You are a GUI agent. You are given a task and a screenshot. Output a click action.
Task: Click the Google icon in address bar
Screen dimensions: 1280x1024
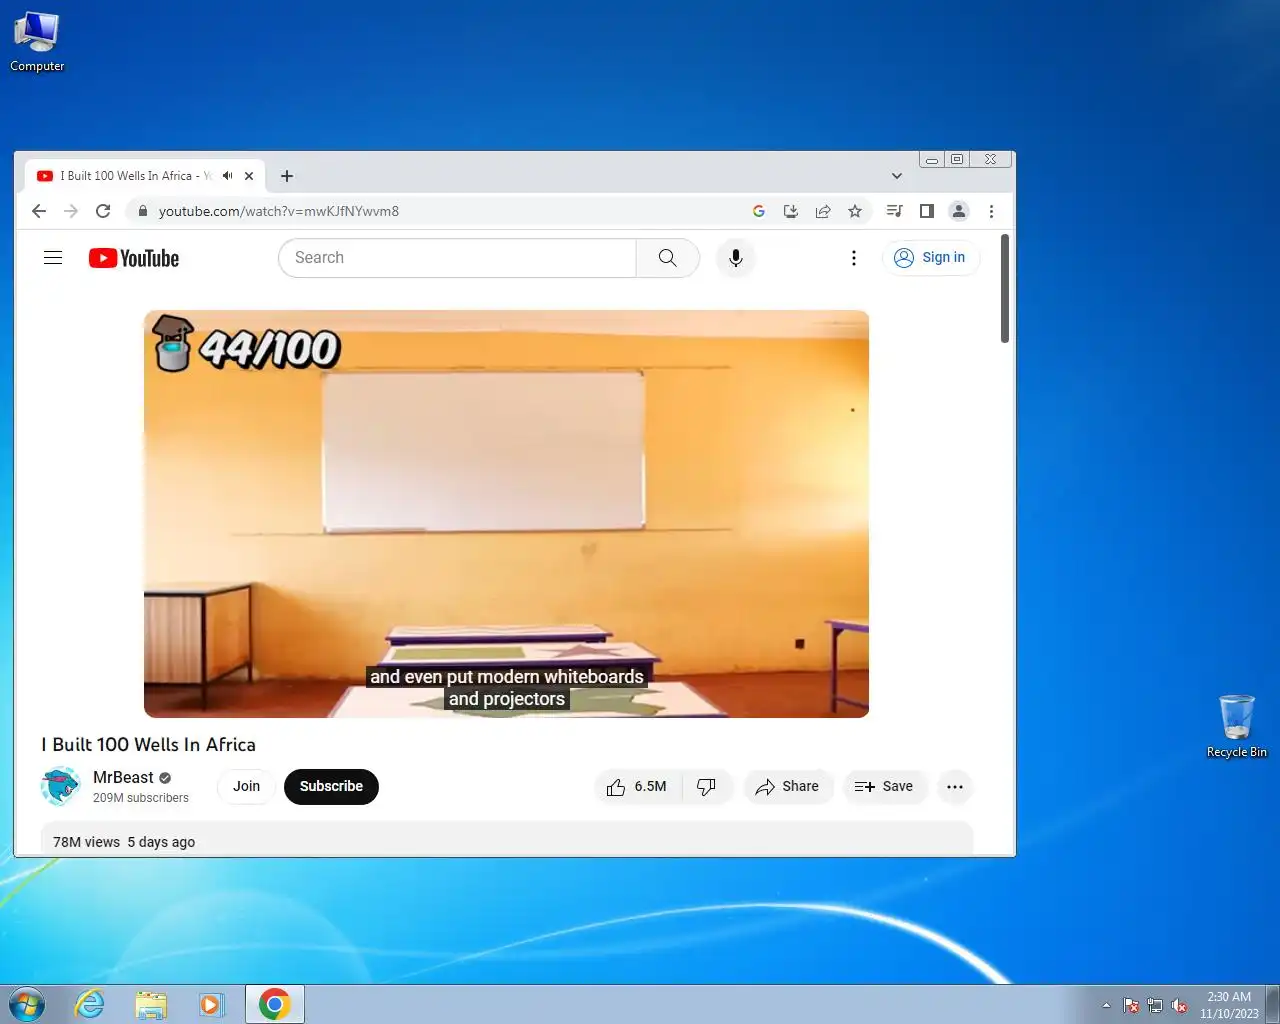759,211
